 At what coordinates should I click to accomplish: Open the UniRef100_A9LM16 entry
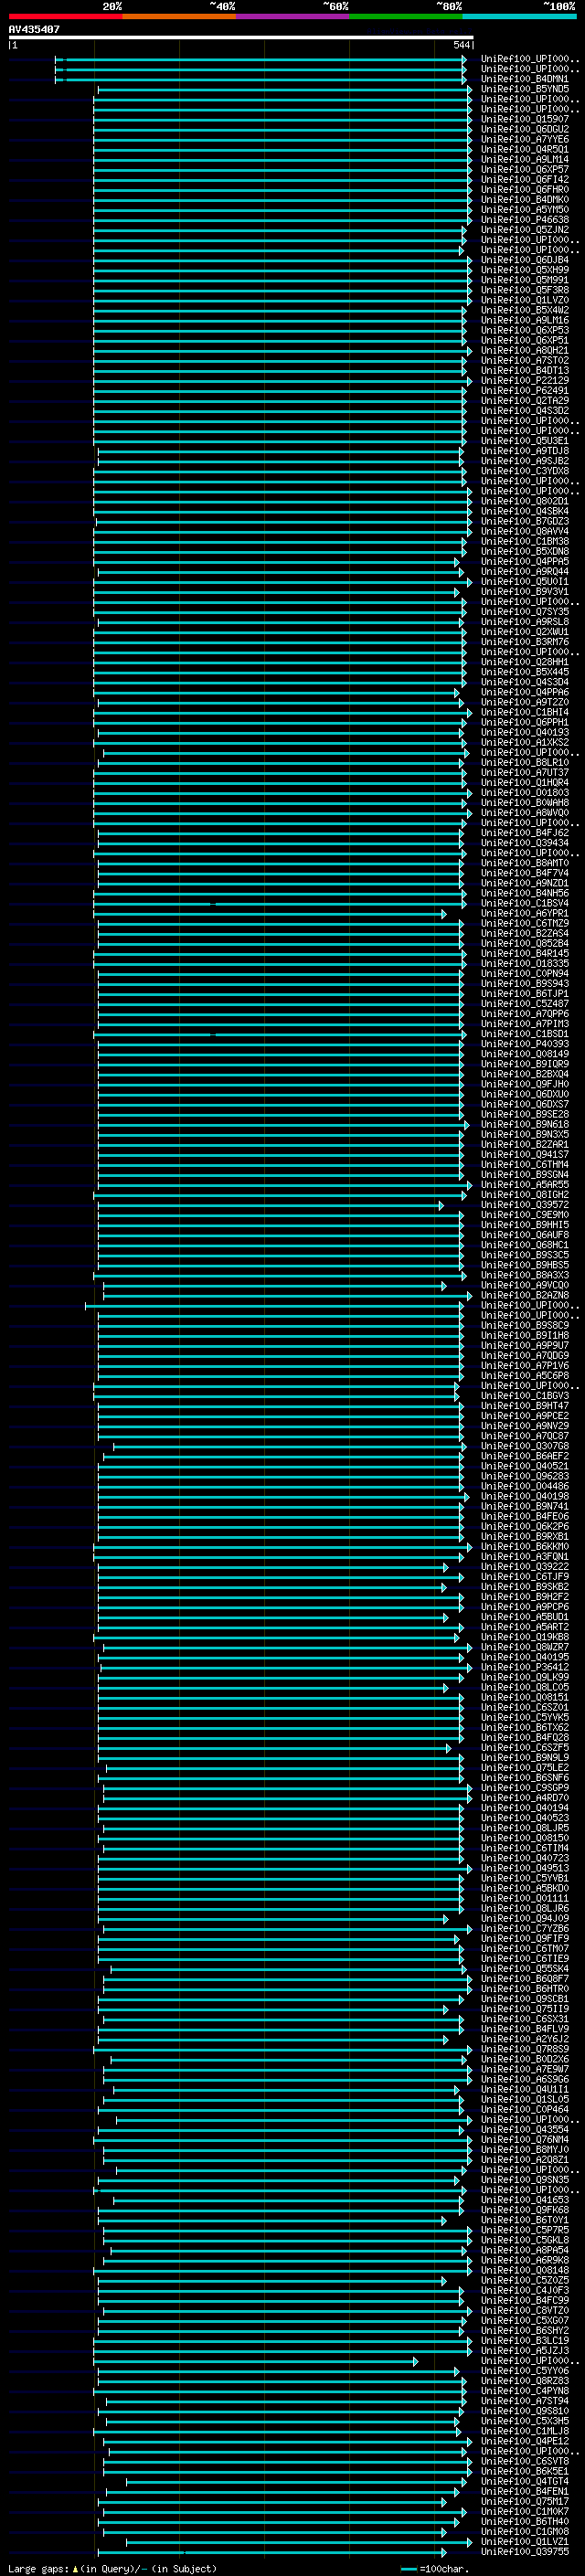(x=524, y=320)
